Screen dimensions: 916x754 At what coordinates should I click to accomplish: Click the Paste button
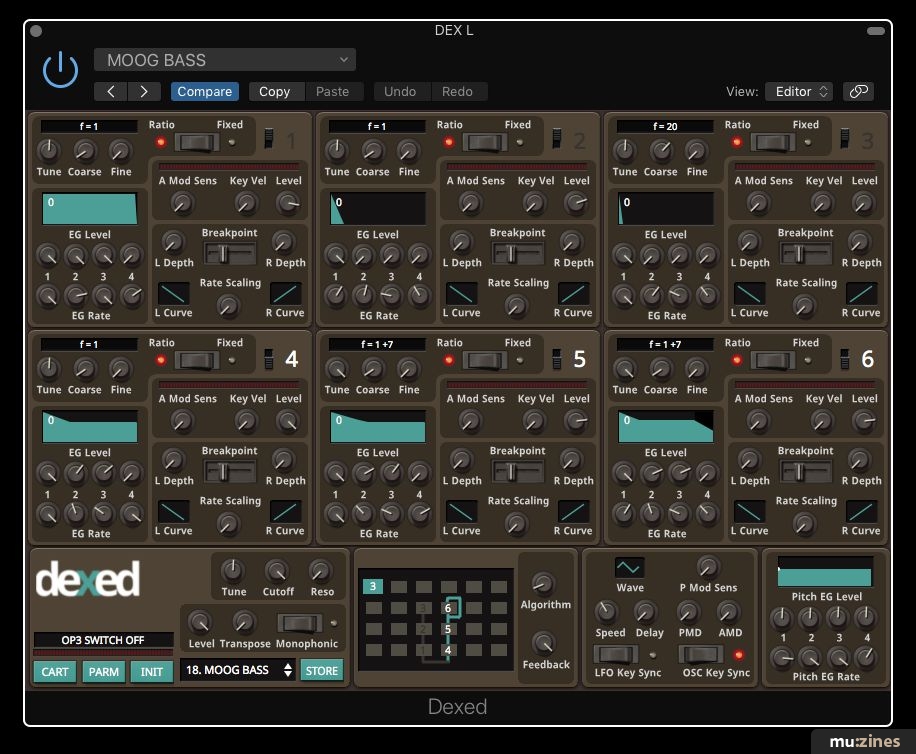click(x=332, y=91)
